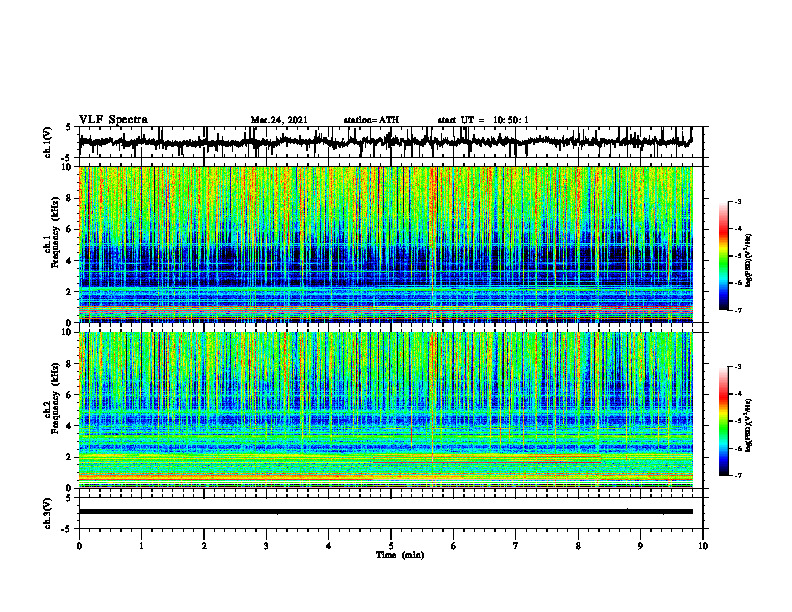Click the "ch.3(V)" axis label

(47, 514)
